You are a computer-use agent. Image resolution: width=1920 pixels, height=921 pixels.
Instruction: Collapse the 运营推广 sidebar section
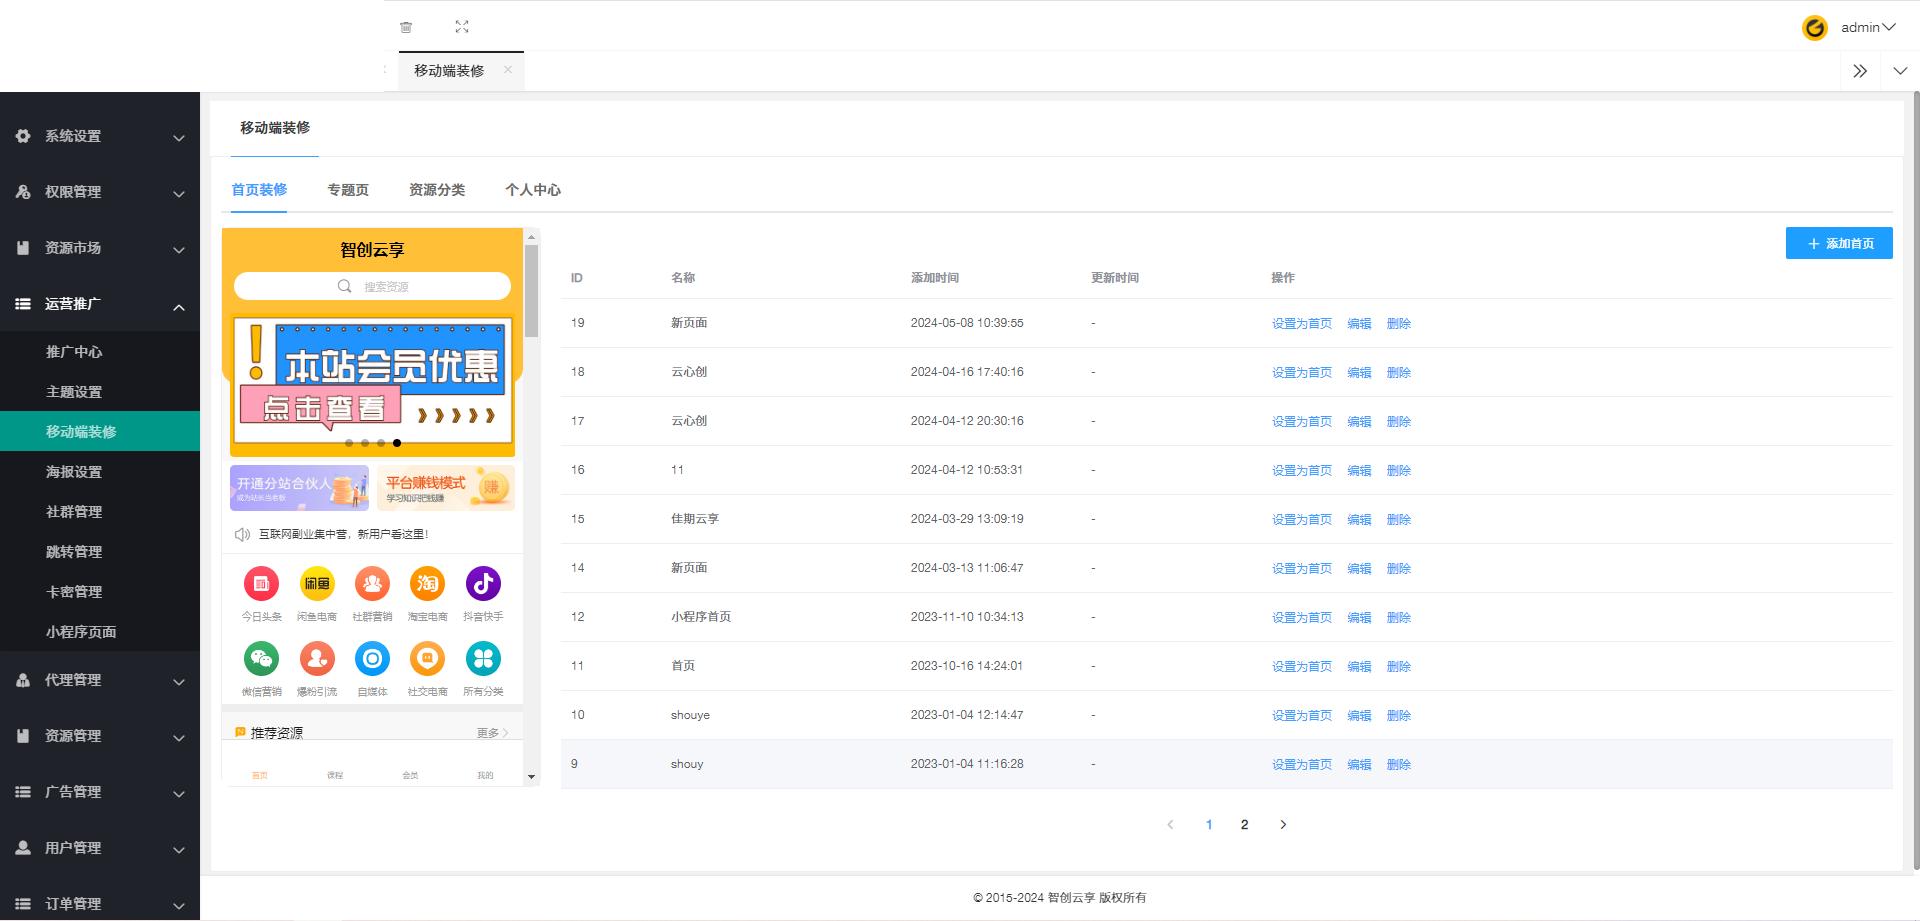point(100,304)
